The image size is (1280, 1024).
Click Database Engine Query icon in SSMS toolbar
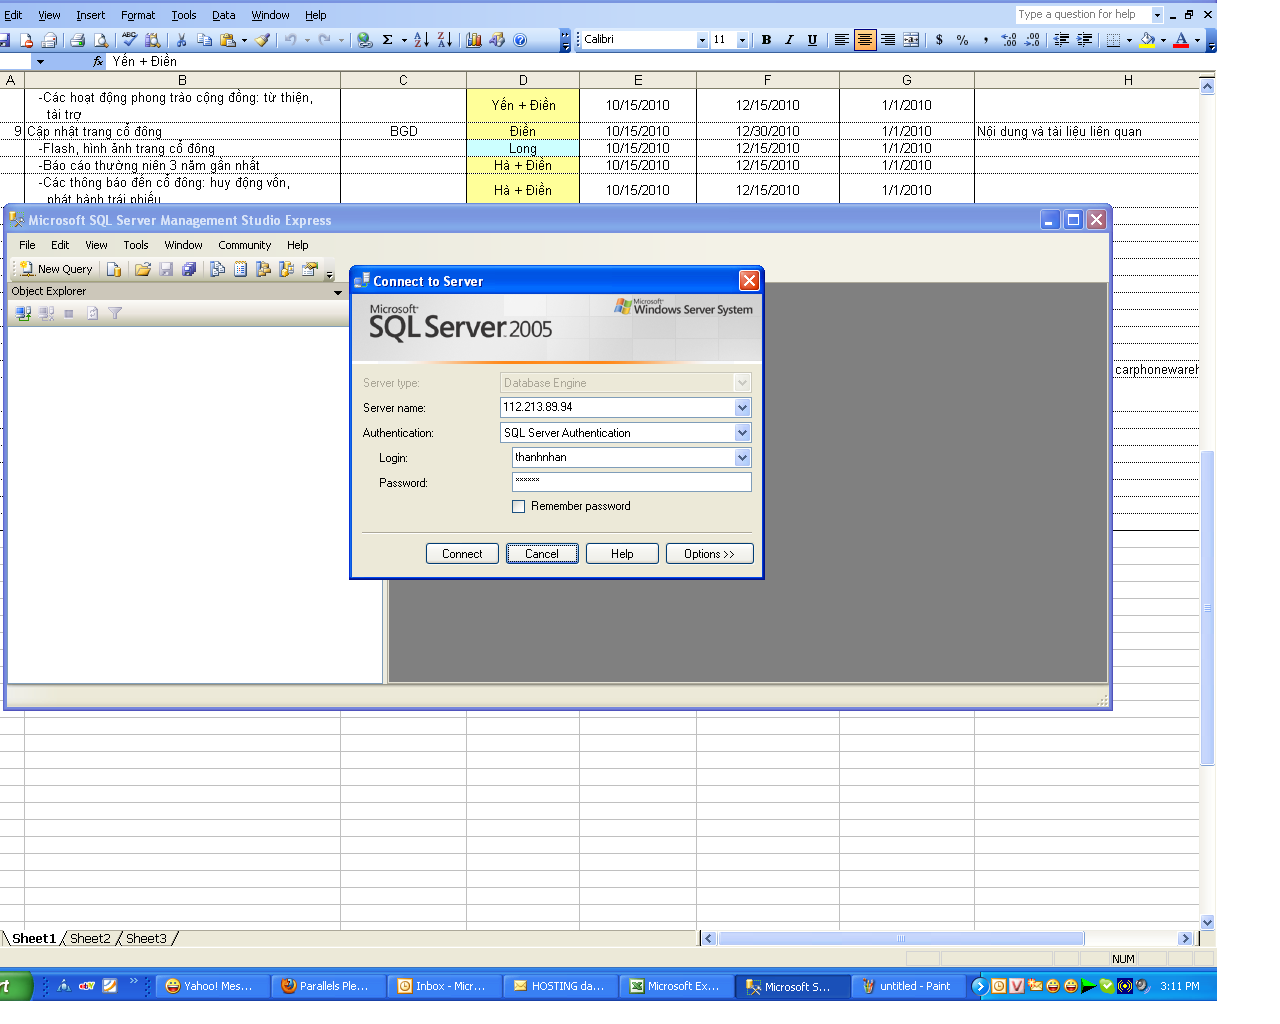pyautogui.click(x=114, y=269)
